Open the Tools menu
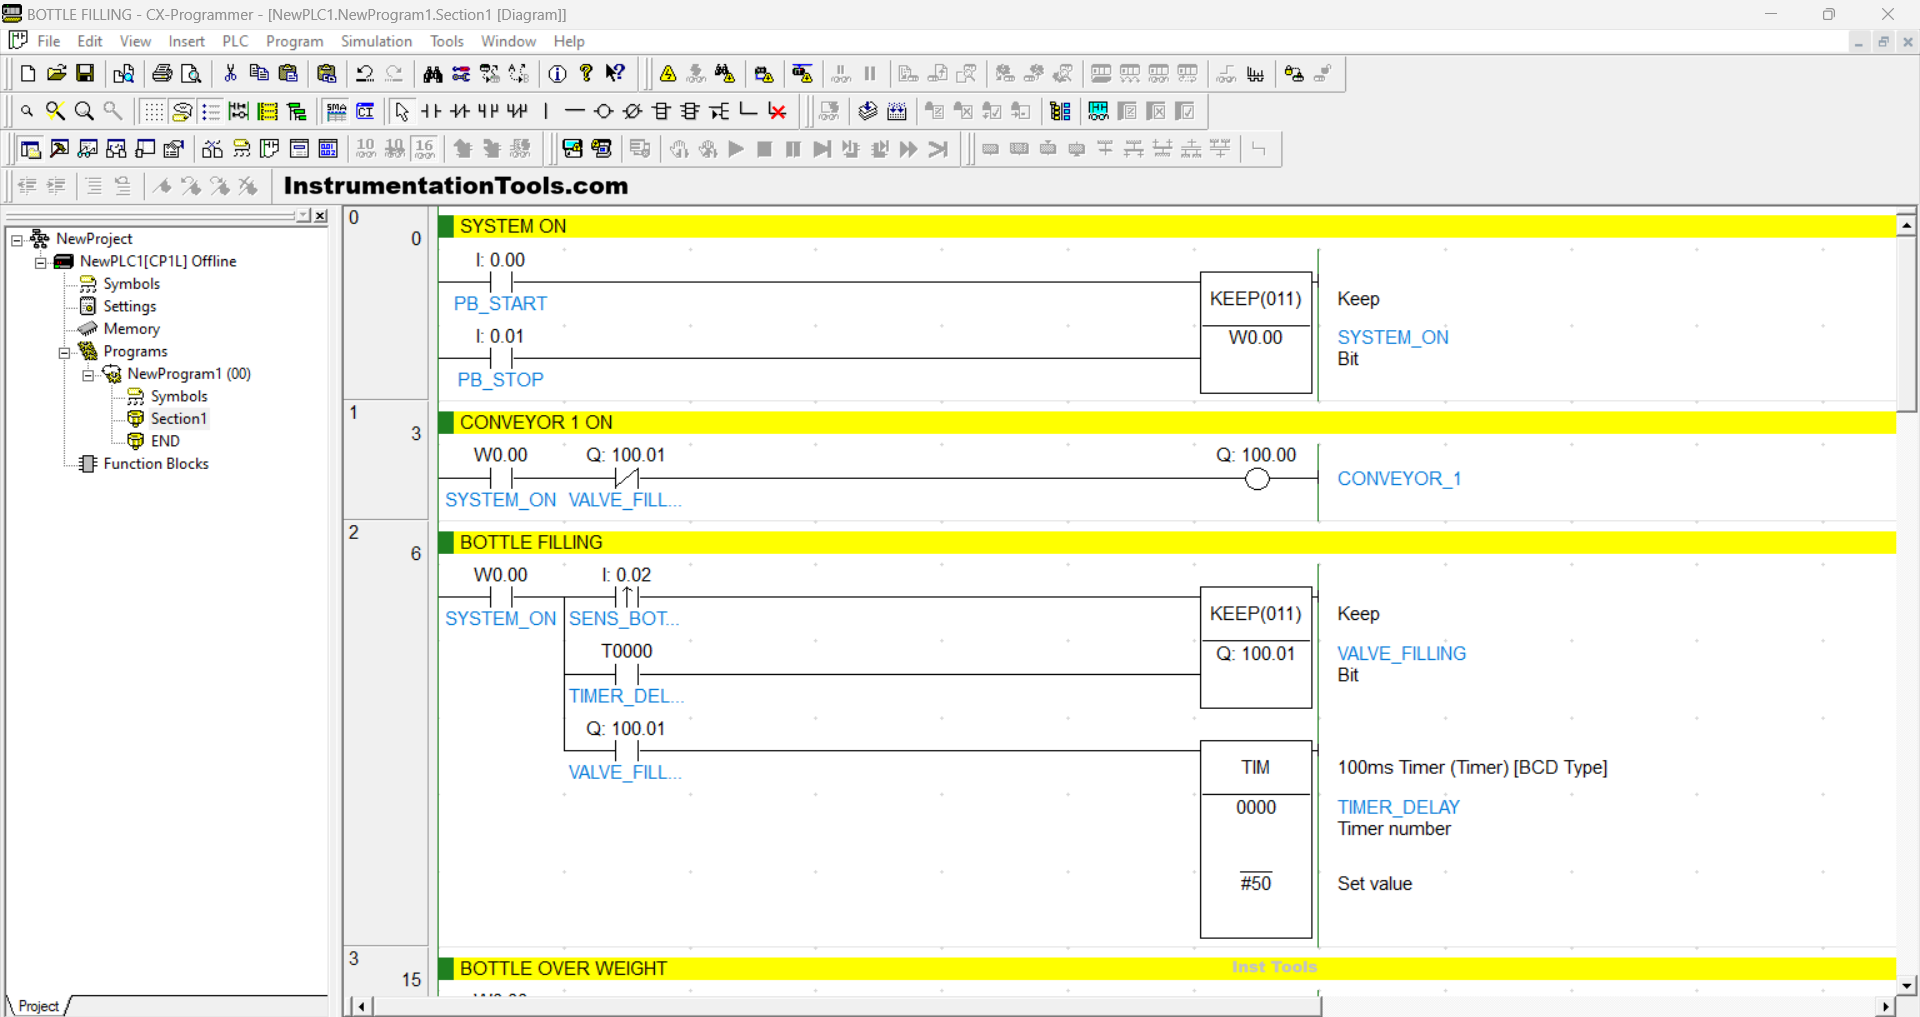Screen dimensions: 1920x1017 point(447,41)
